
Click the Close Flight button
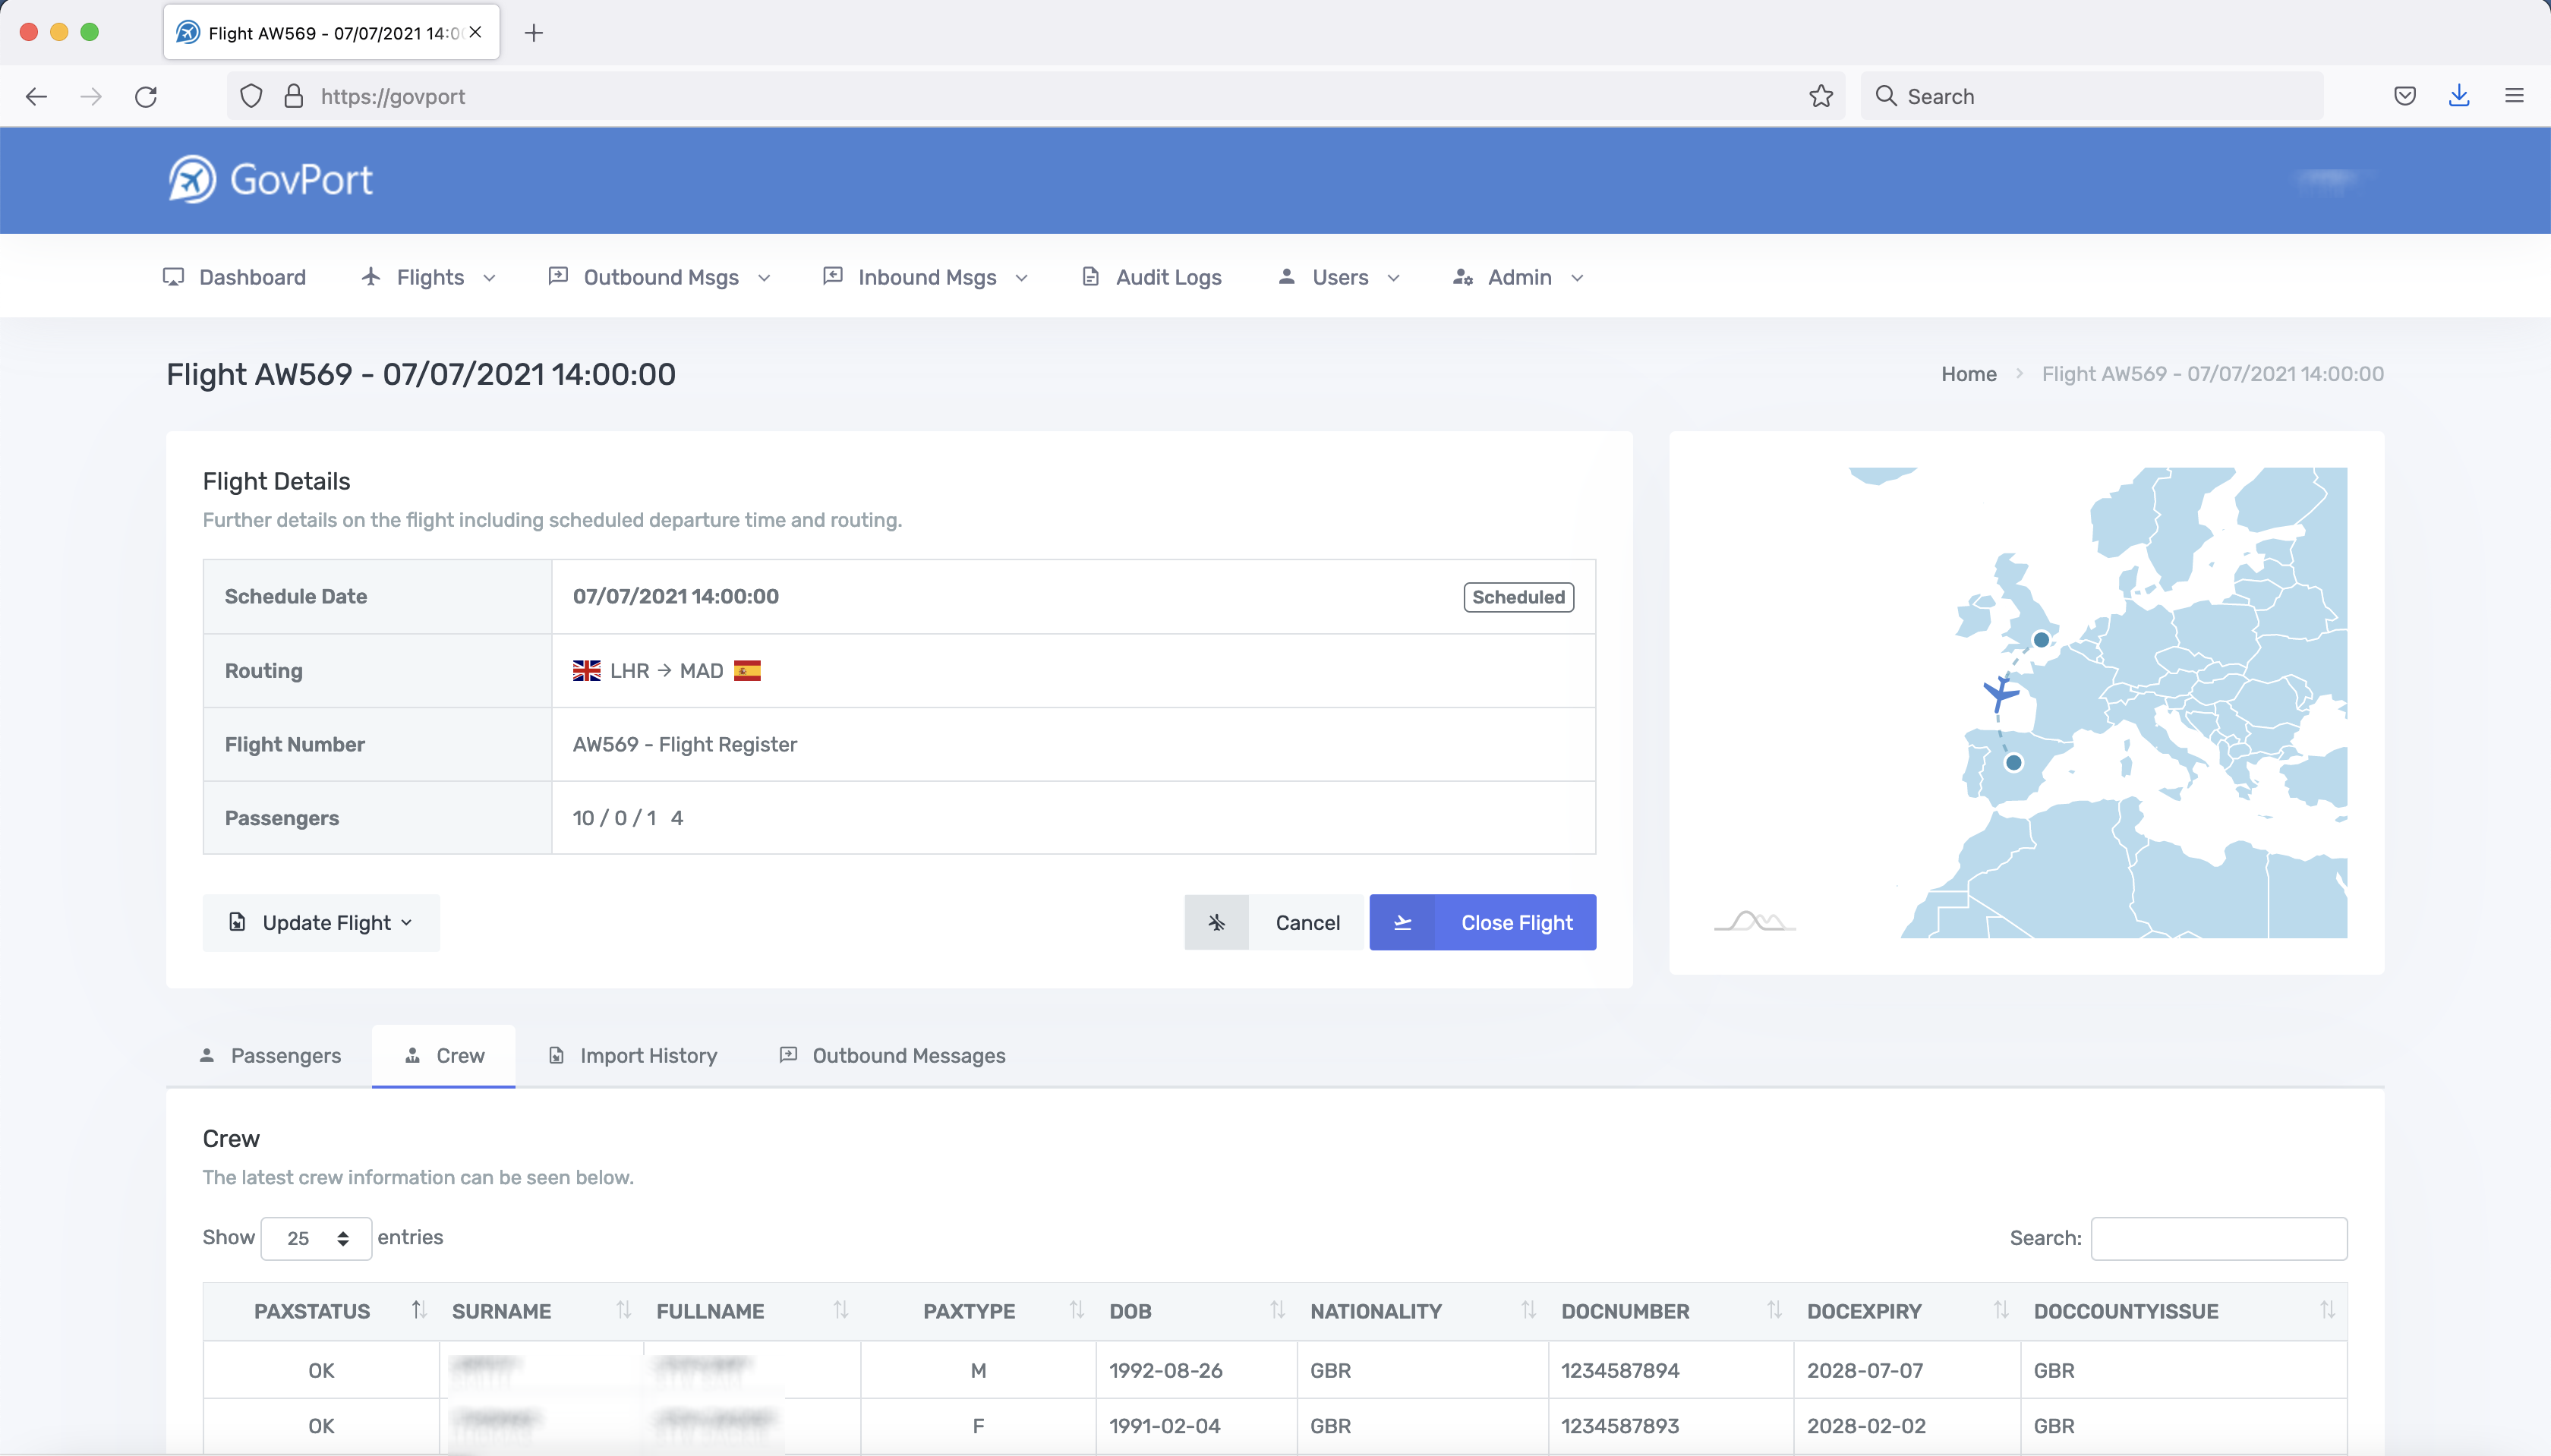pos(1516,922)
